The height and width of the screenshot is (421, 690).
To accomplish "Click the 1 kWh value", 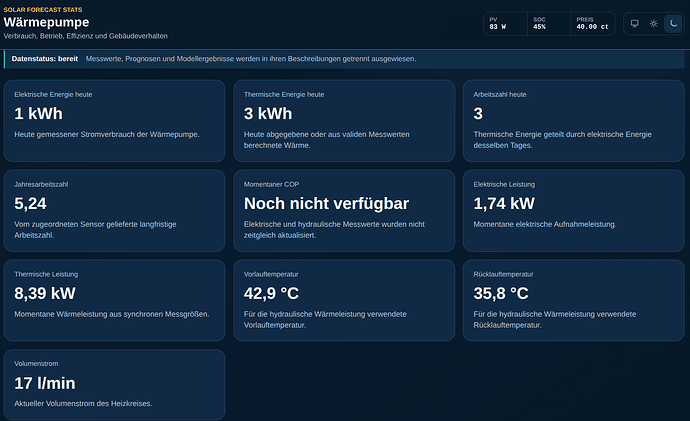I will tap(38, 113).
